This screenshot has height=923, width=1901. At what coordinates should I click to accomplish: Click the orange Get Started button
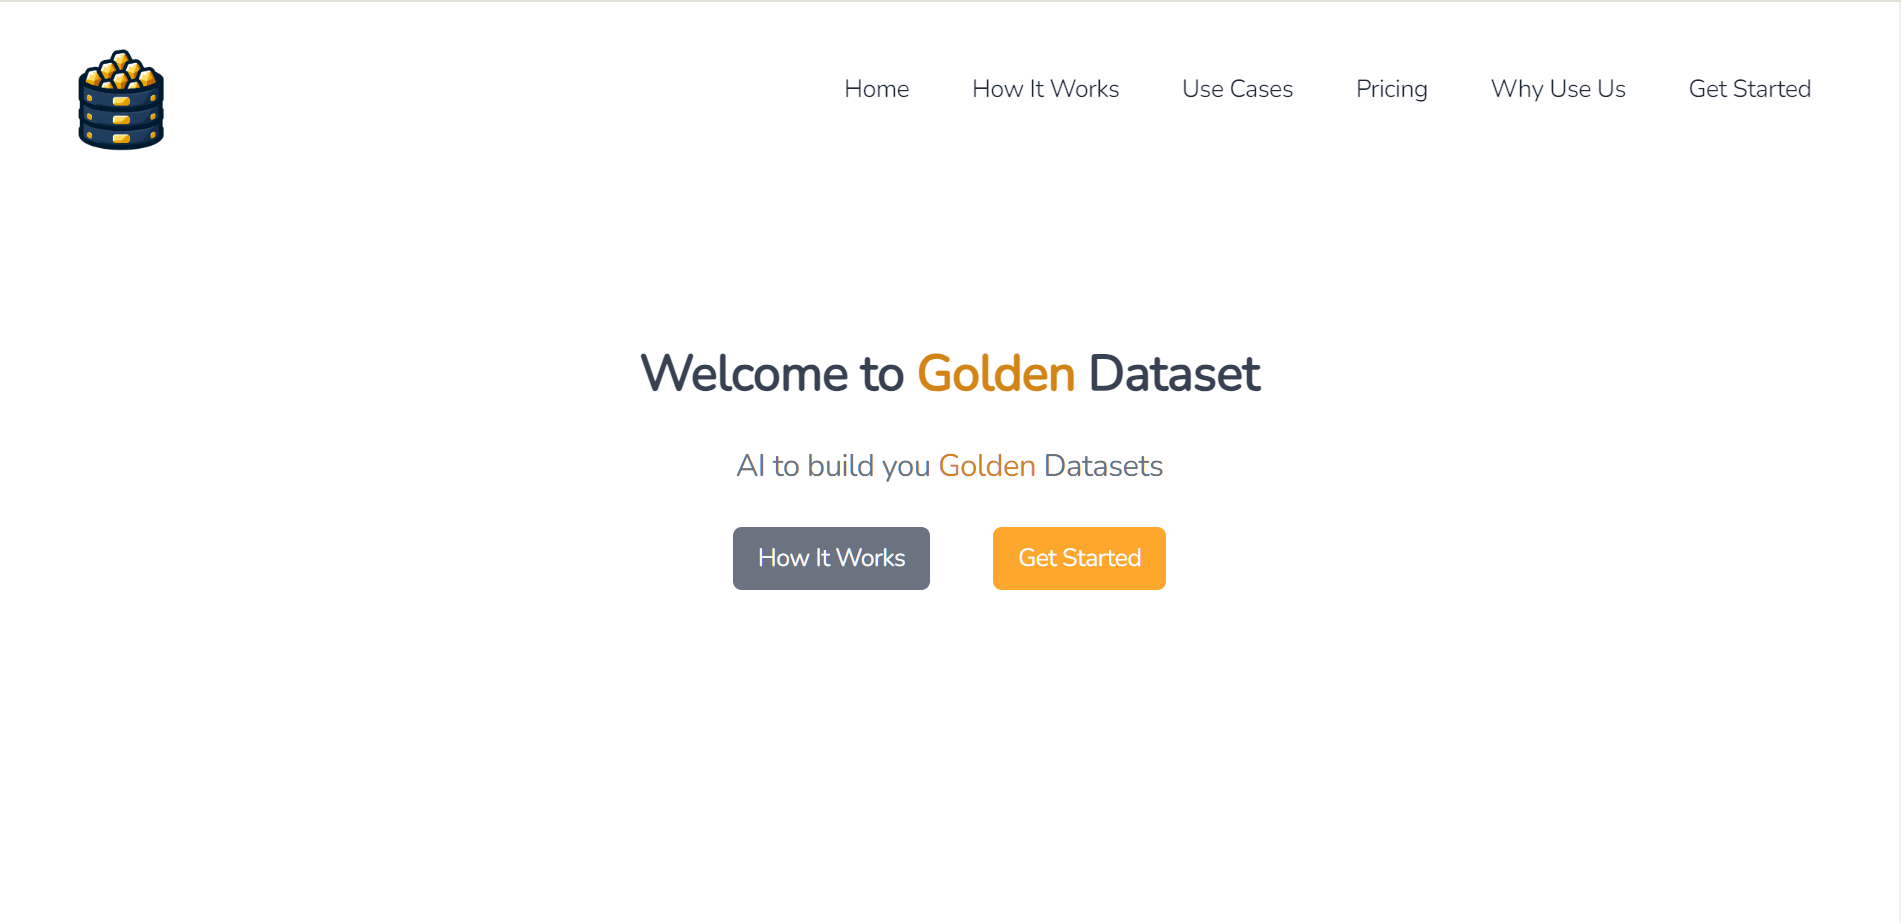pyautogui.click(x=1079, y=558)
